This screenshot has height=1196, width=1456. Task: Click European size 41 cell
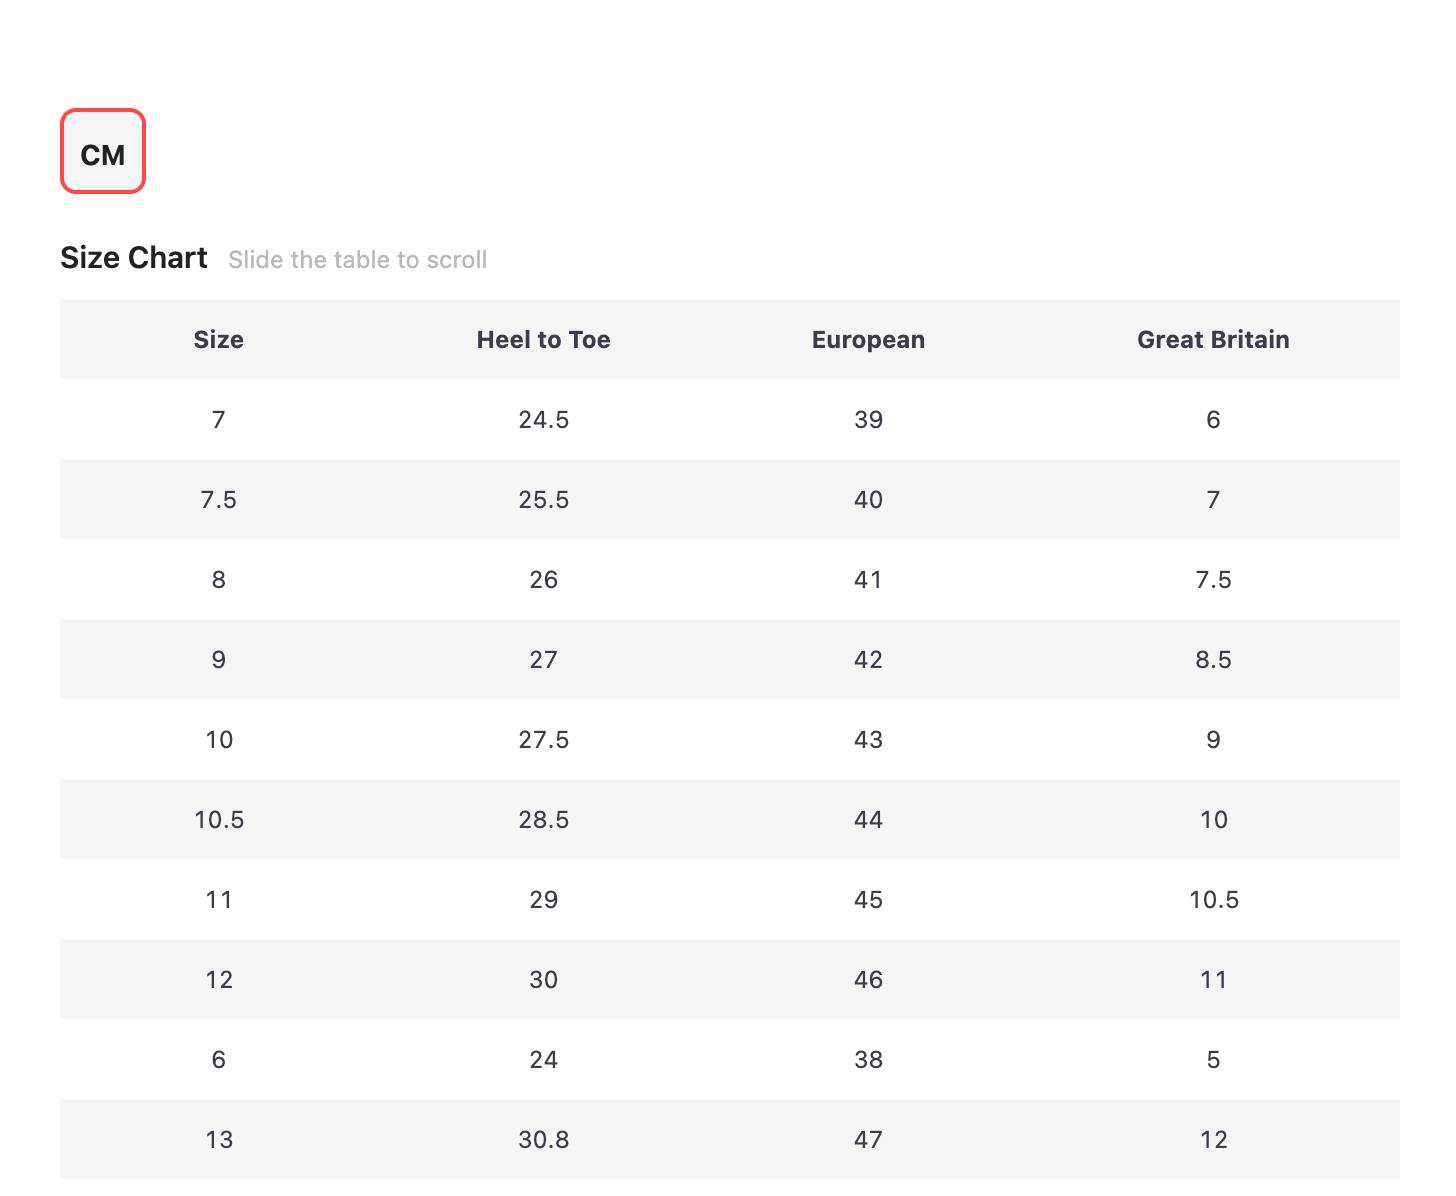[868, 580]
